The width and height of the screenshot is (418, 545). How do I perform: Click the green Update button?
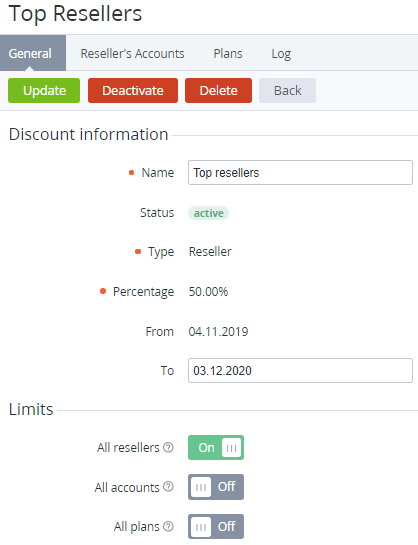44,90
